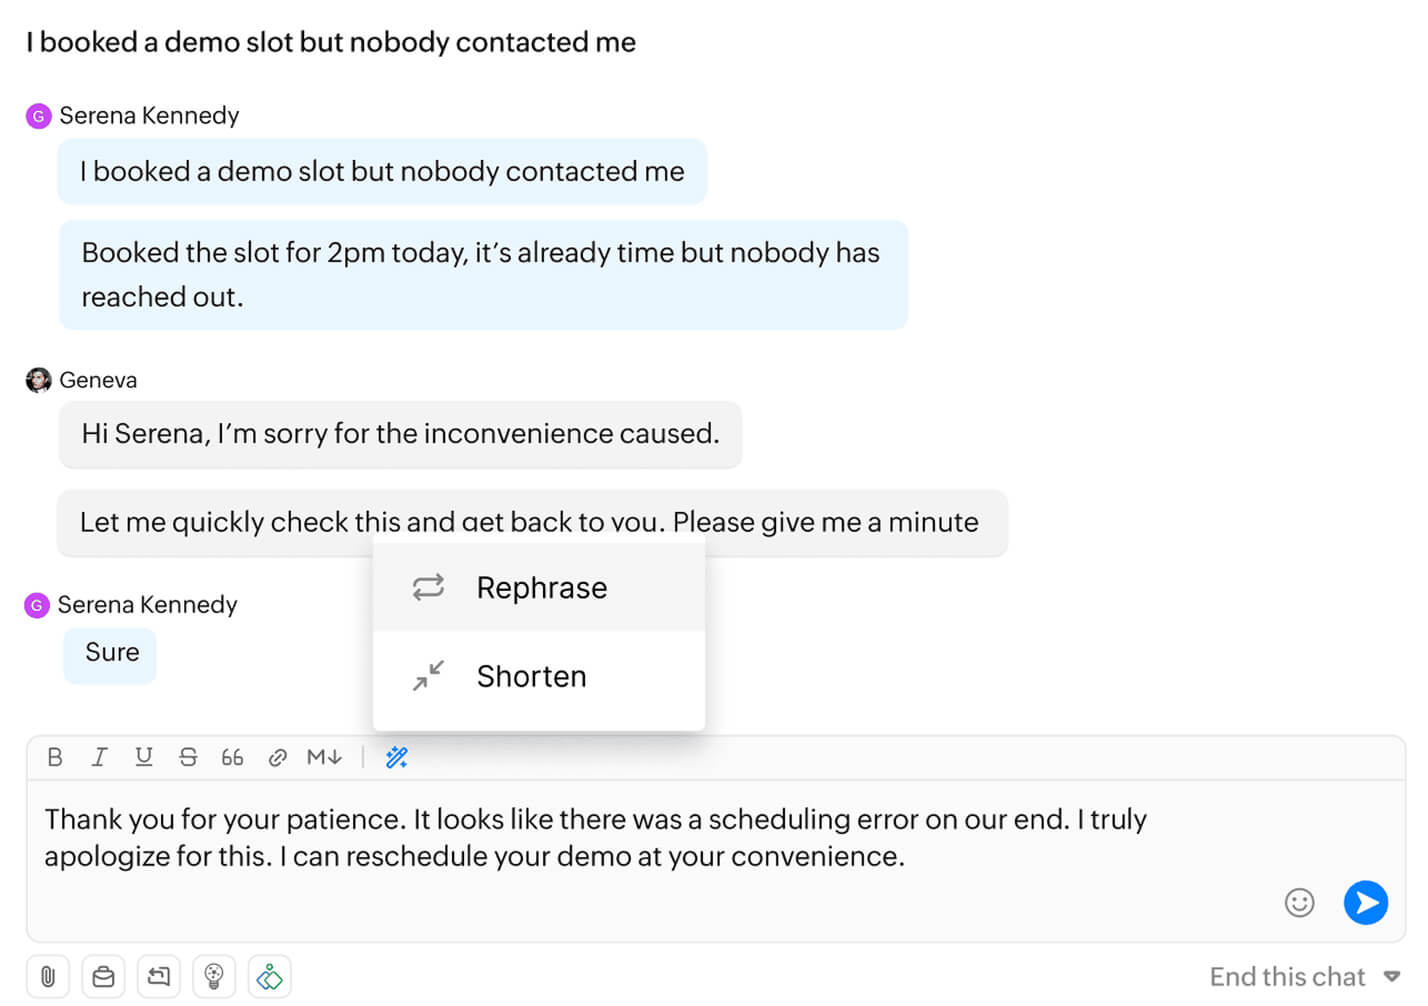Viewport: 1428px width, 1006px height.
Task: Send the typed reply with the arrow button
Action: pos(1366,903)
